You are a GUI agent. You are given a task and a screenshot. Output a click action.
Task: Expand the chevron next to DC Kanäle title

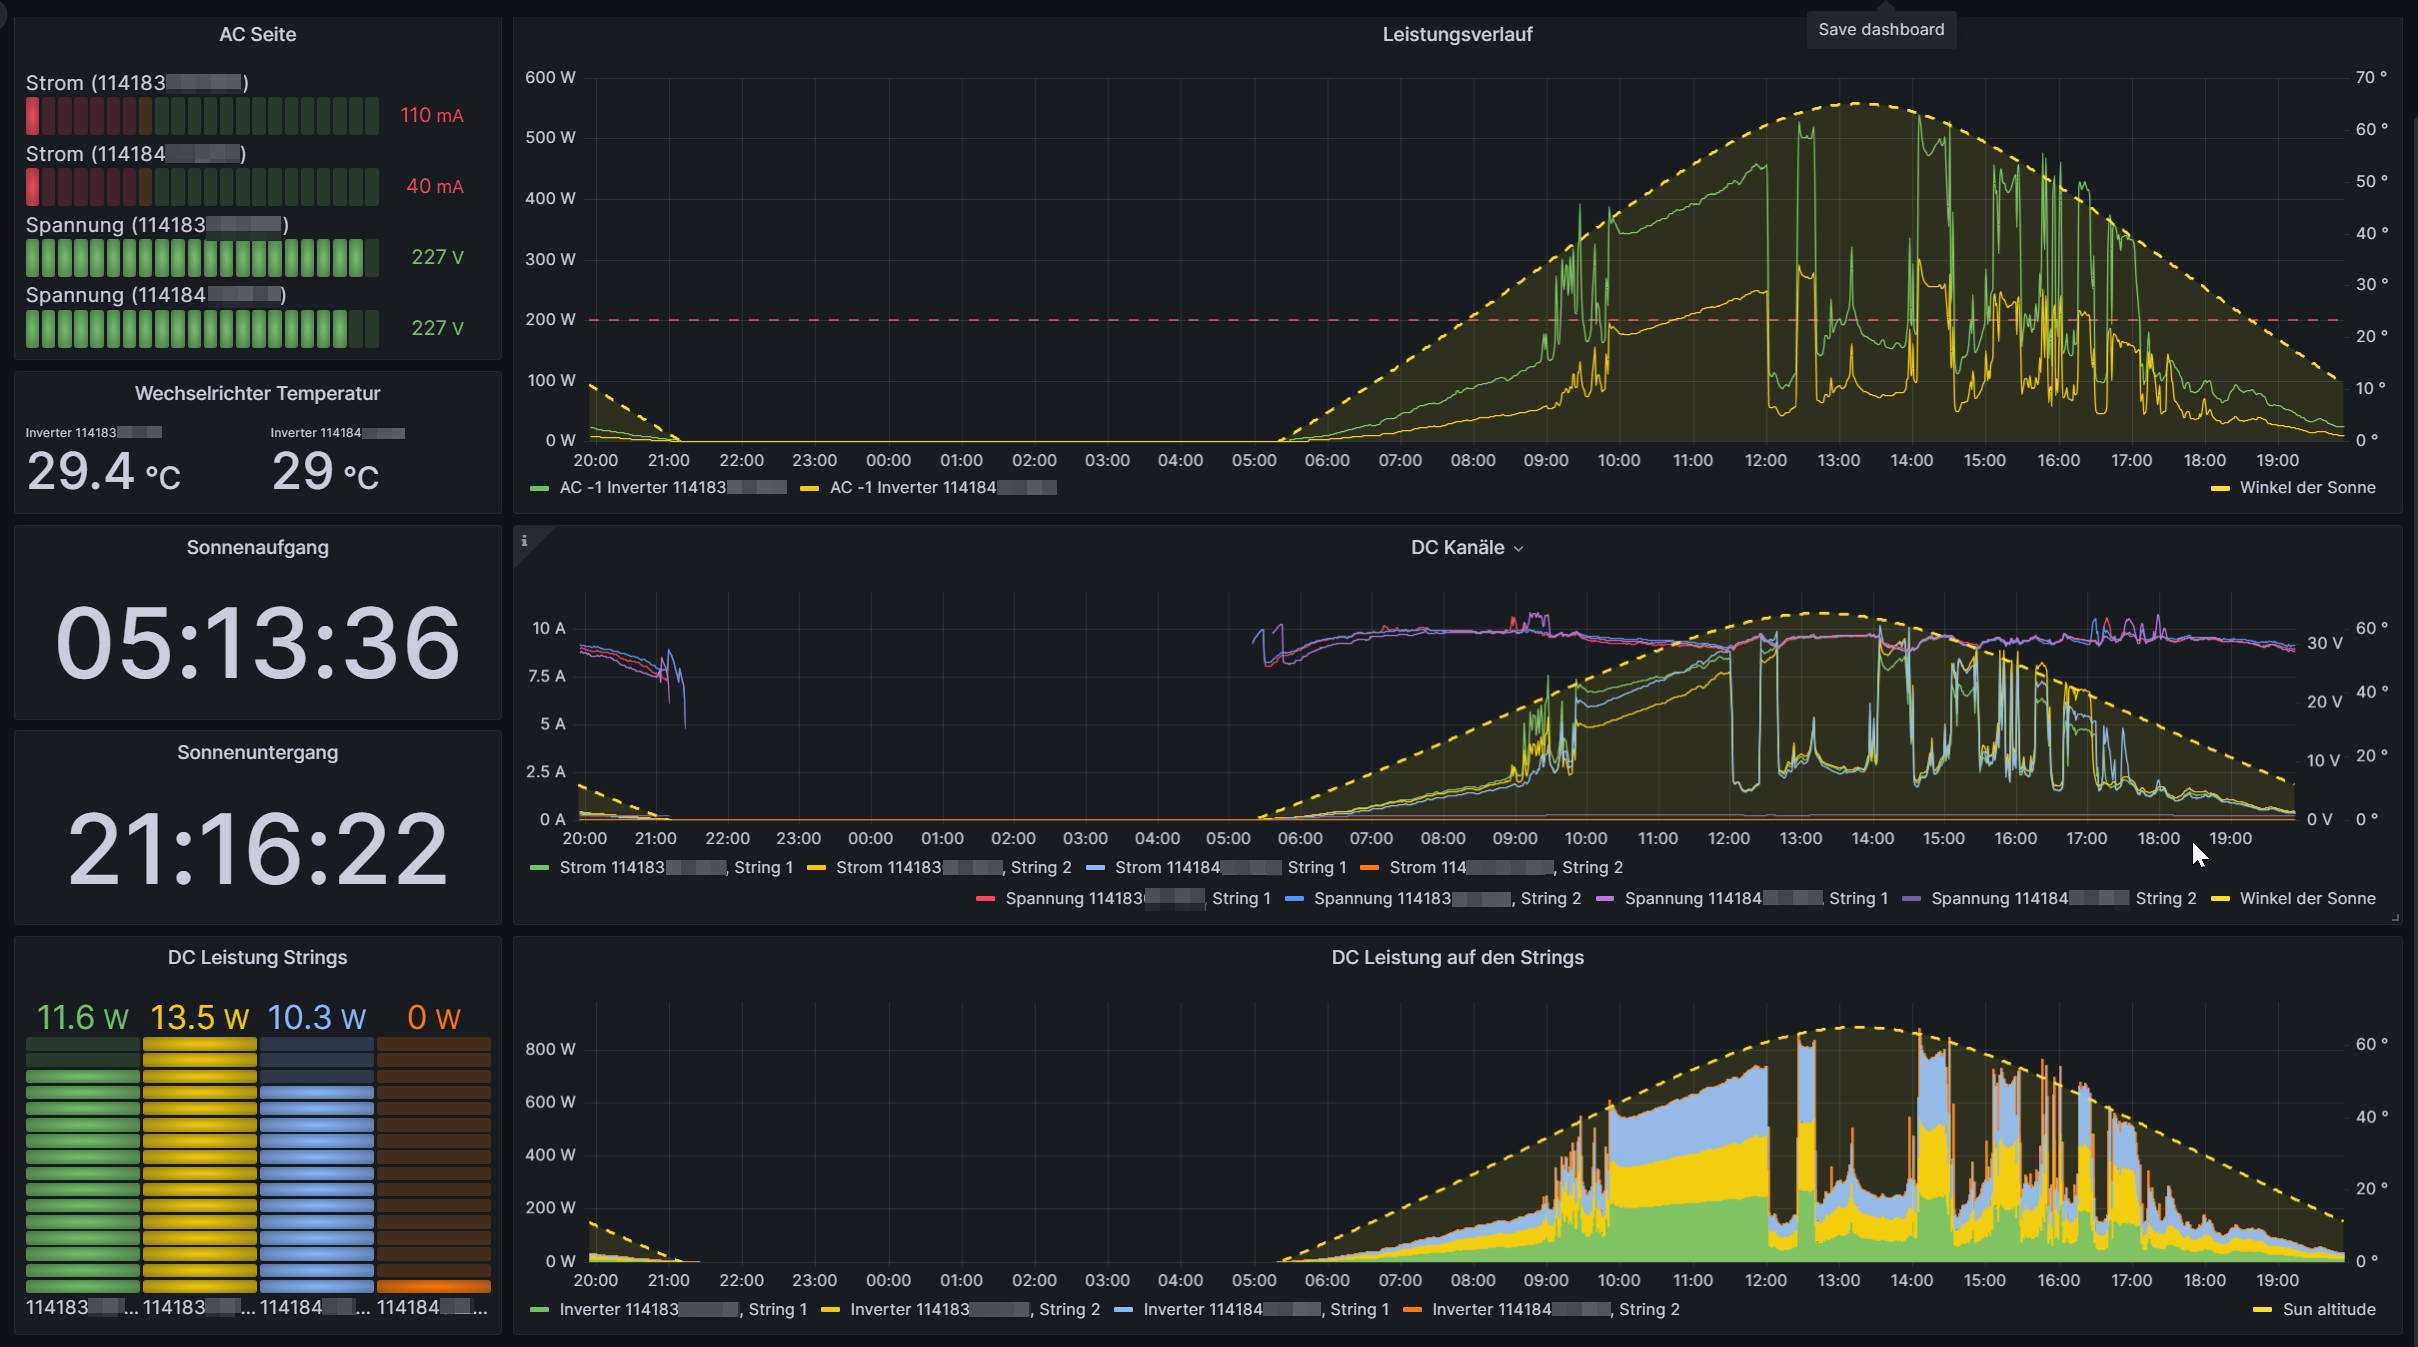(x=1519, y=549)
